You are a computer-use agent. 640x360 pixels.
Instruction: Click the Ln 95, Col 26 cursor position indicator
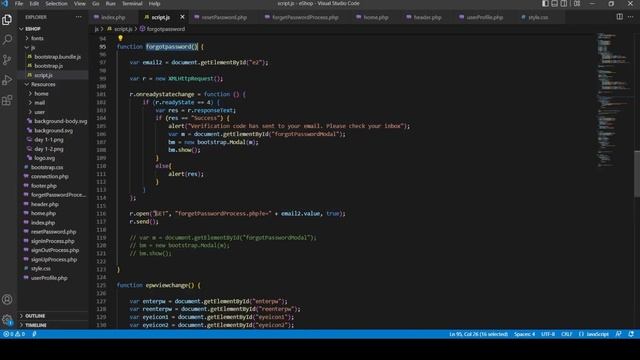478,334
